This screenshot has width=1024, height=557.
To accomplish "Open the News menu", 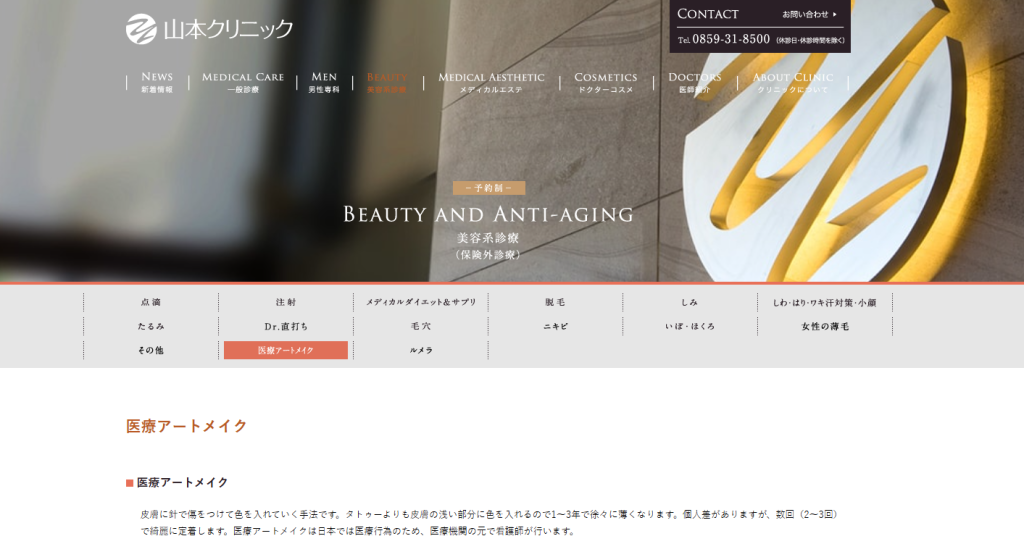I will point(157,82).
